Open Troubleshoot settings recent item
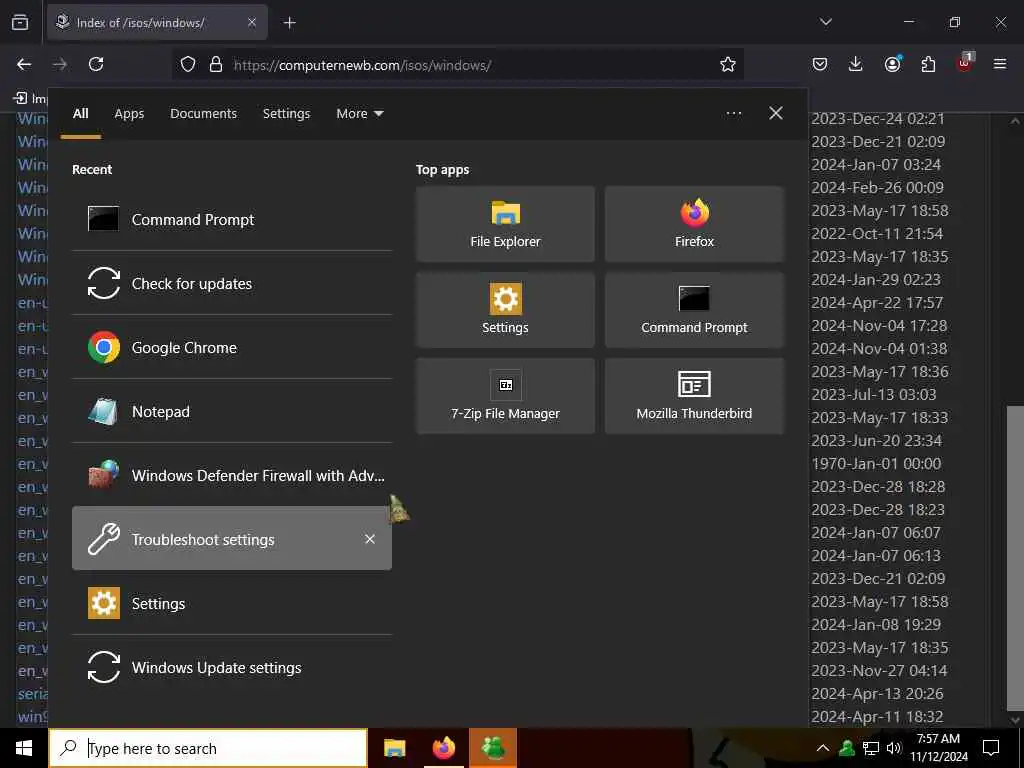 232,539
